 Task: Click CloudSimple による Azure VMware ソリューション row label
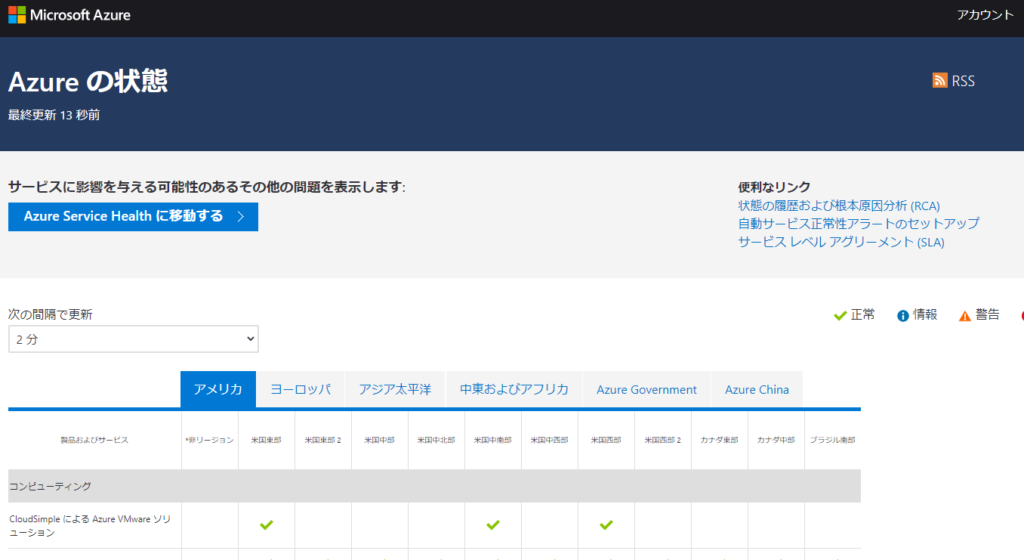pos(90,525)
